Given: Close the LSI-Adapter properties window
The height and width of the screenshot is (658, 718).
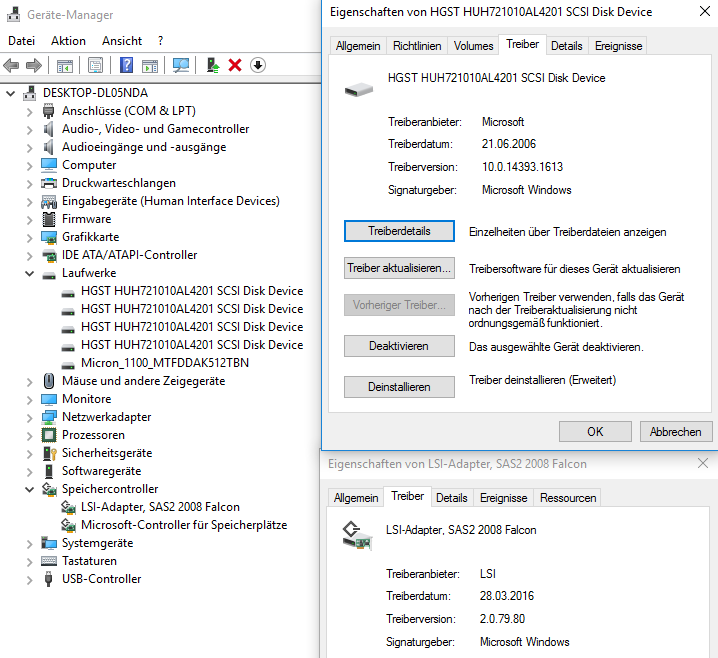Looking at the screenshot, I should point(703,463).
